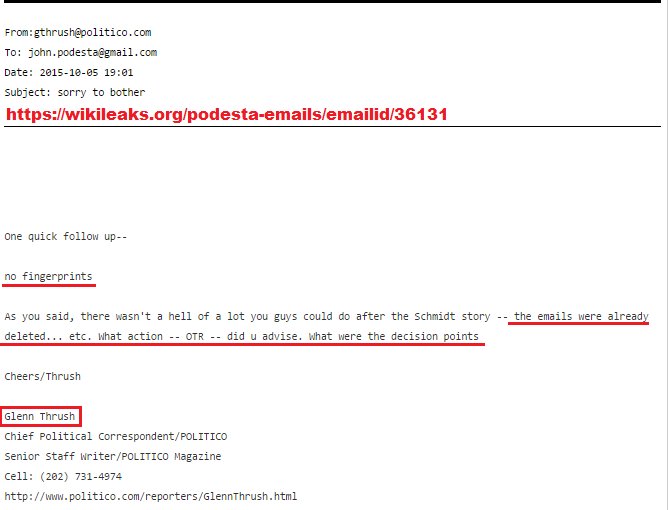Click the Subject line 'sorry to bother'

tap(75, 92)
